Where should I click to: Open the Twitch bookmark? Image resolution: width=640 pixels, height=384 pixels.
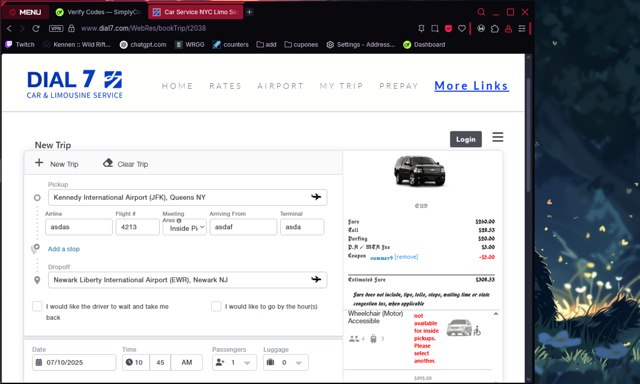[x=20, y=44]
